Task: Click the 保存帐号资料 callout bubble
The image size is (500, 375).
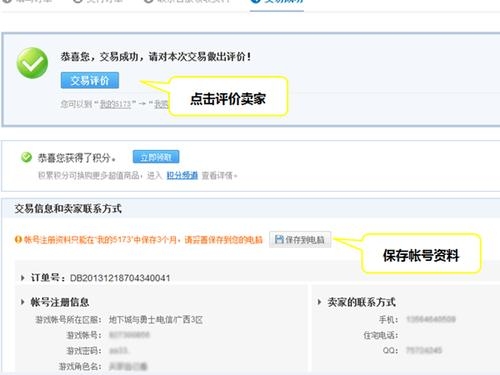Action: coord(421,254)
